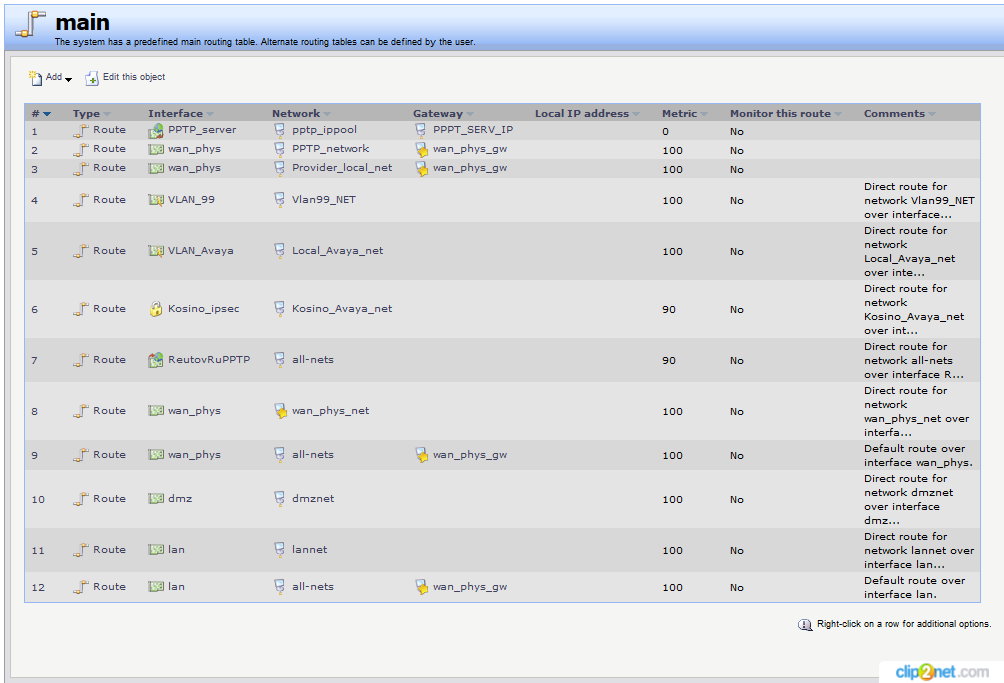Select Kosino_ipsec interface entry
The width and height of the screenshot is (1004, 683).
point(204,309)
